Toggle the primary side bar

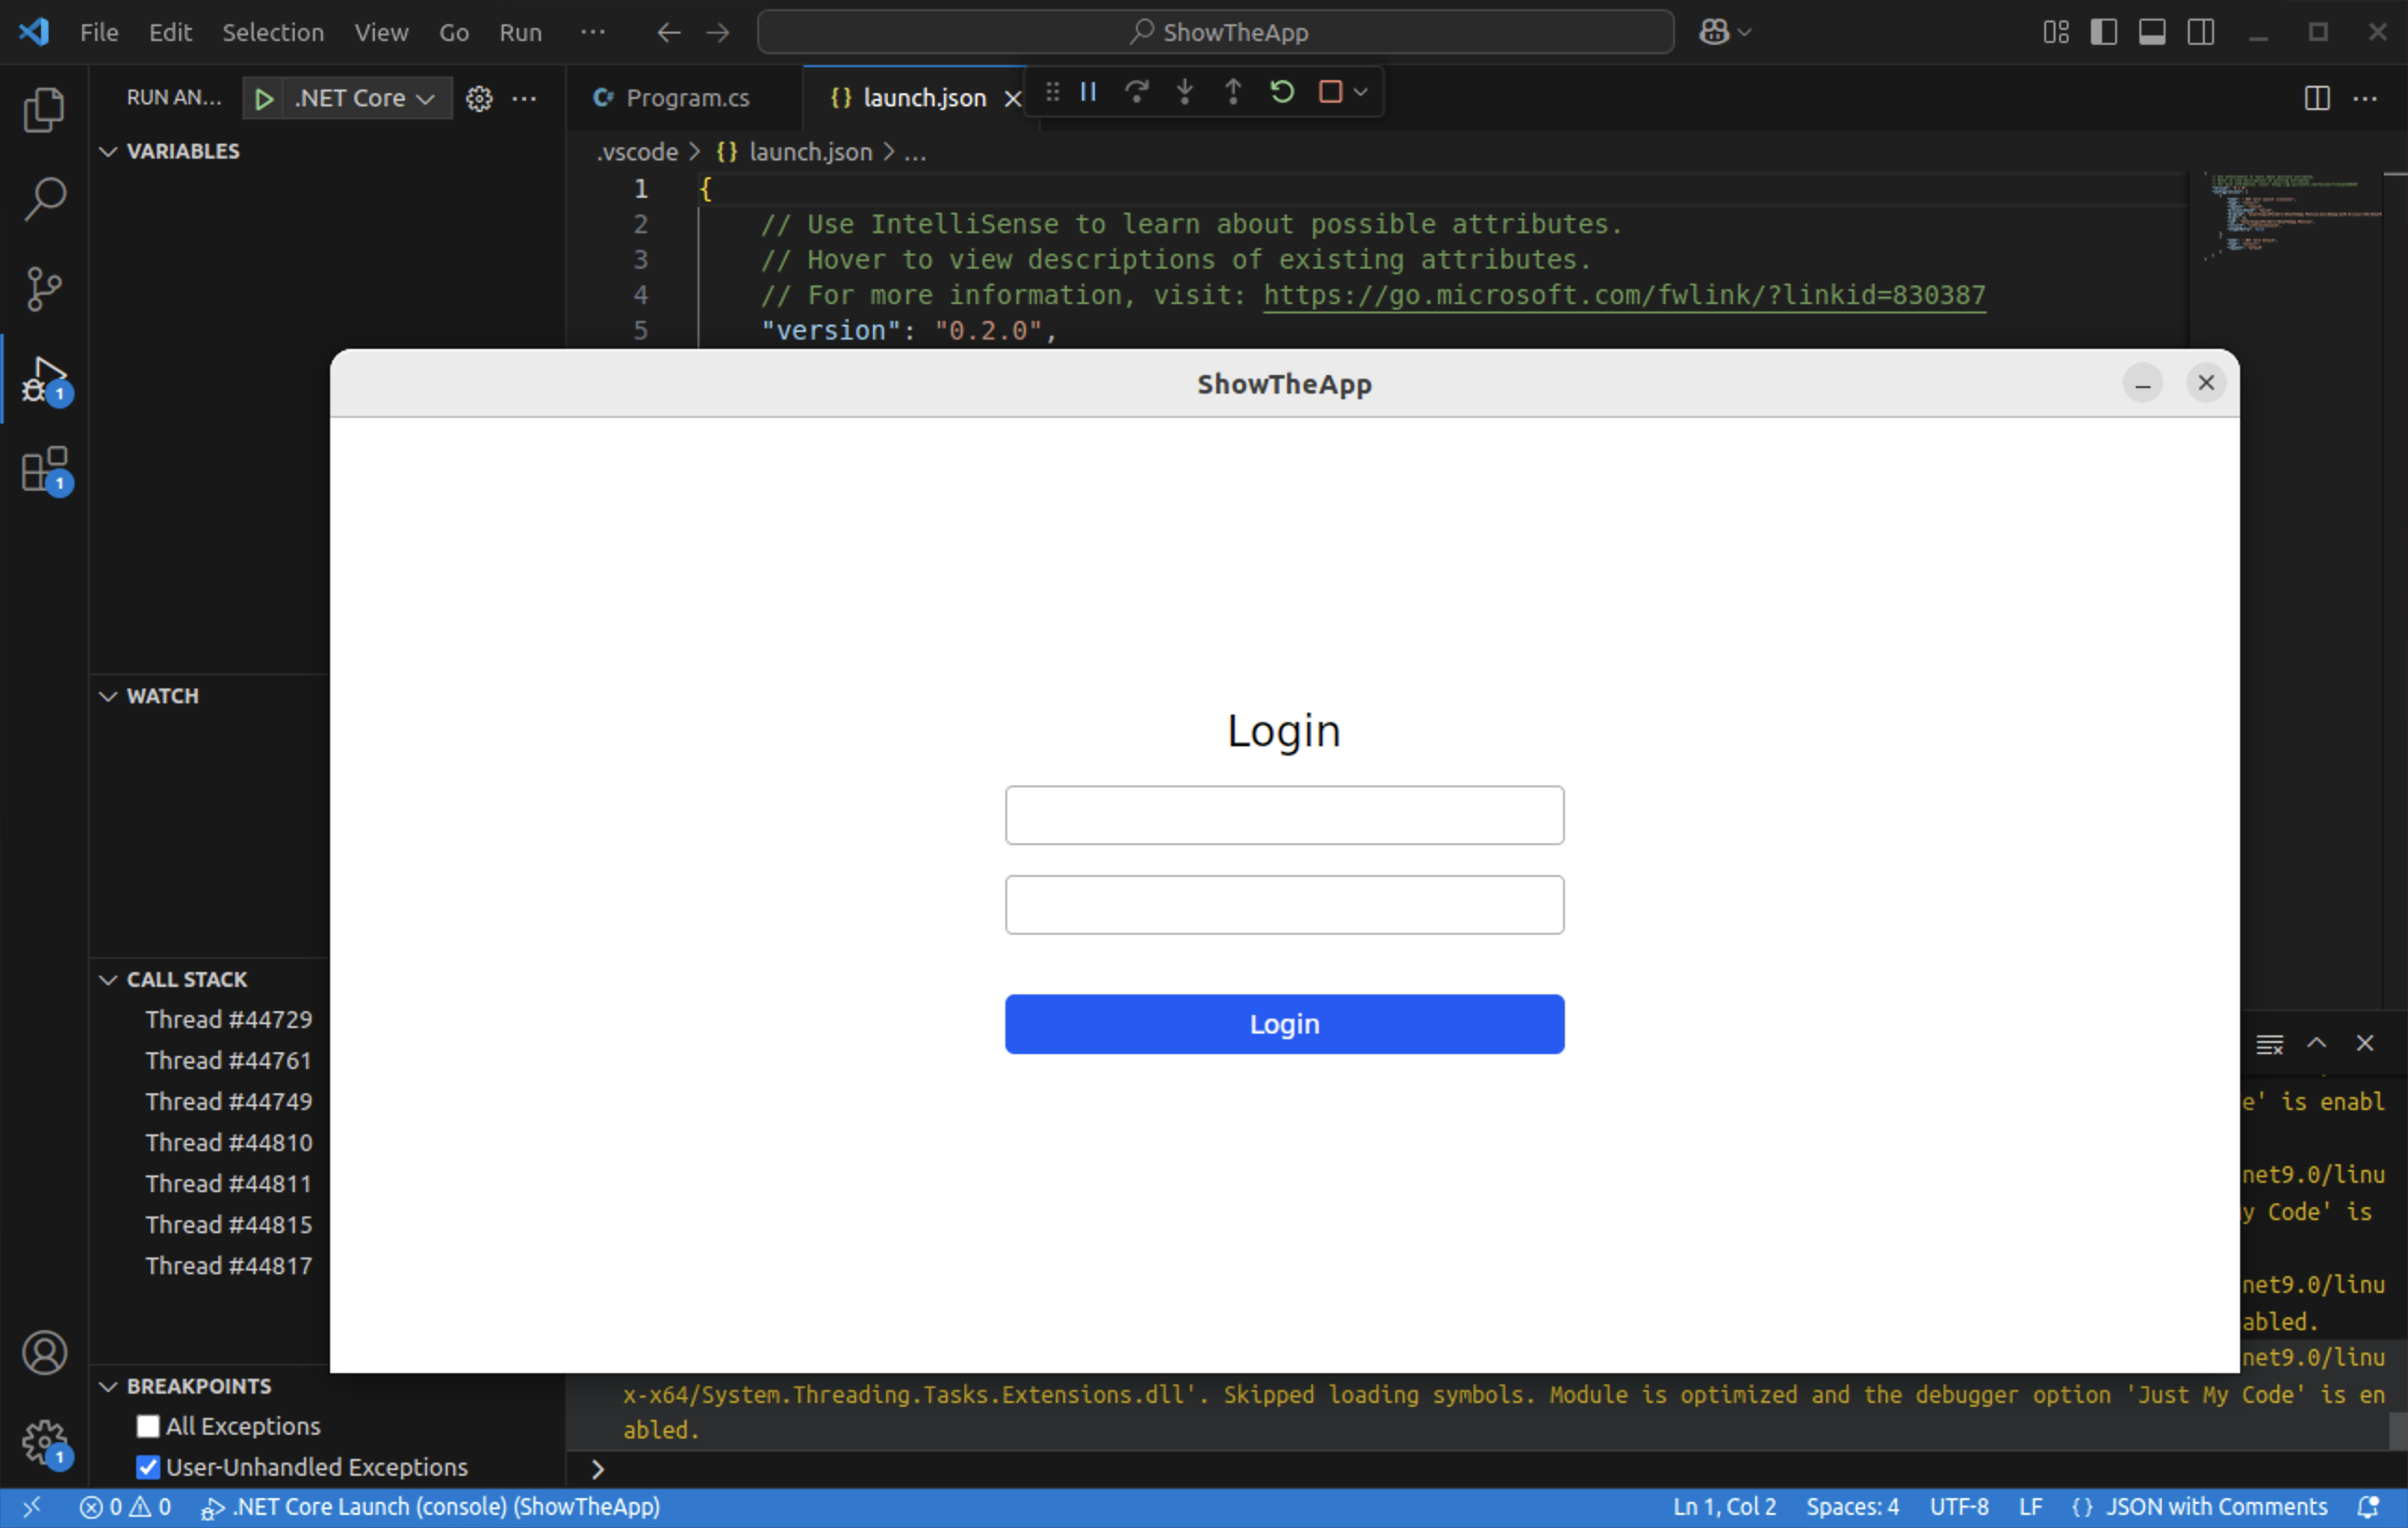point(2103,32)
